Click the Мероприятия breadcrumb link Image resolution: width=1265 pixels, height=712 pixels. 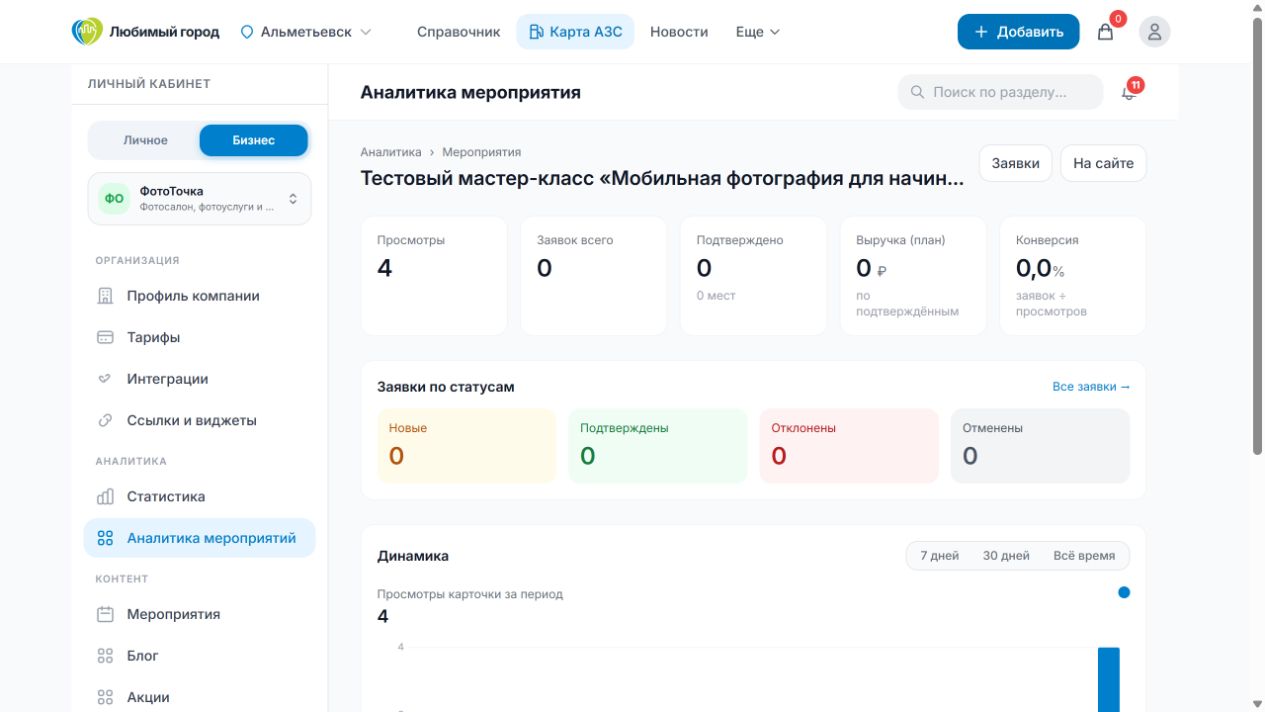click(482, 152)
